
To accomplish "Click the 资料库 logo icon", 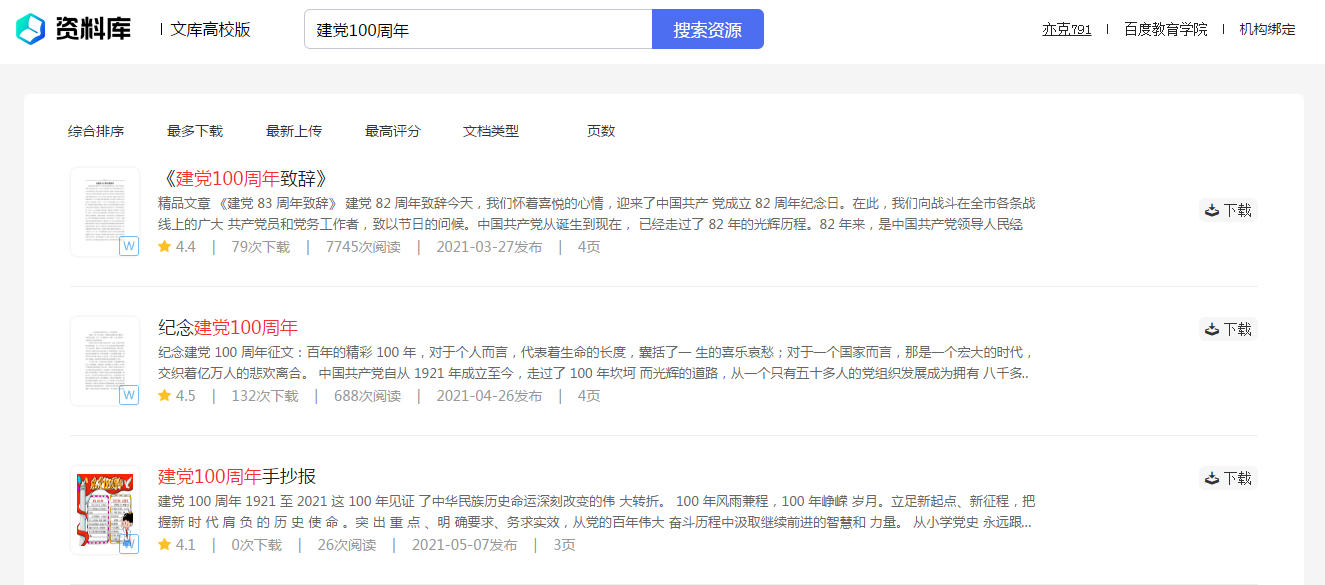I will (x=31, y=29).
